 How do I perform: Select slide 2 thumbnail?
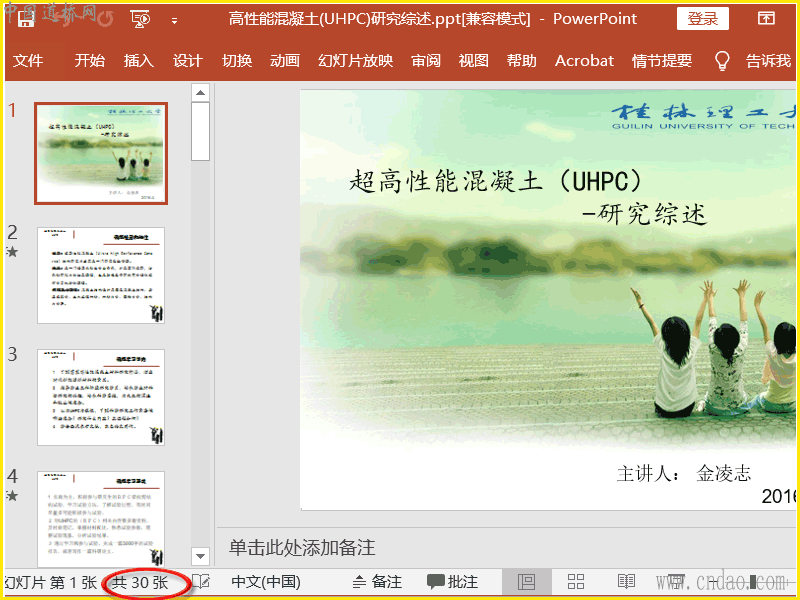[x=101, y=276]
